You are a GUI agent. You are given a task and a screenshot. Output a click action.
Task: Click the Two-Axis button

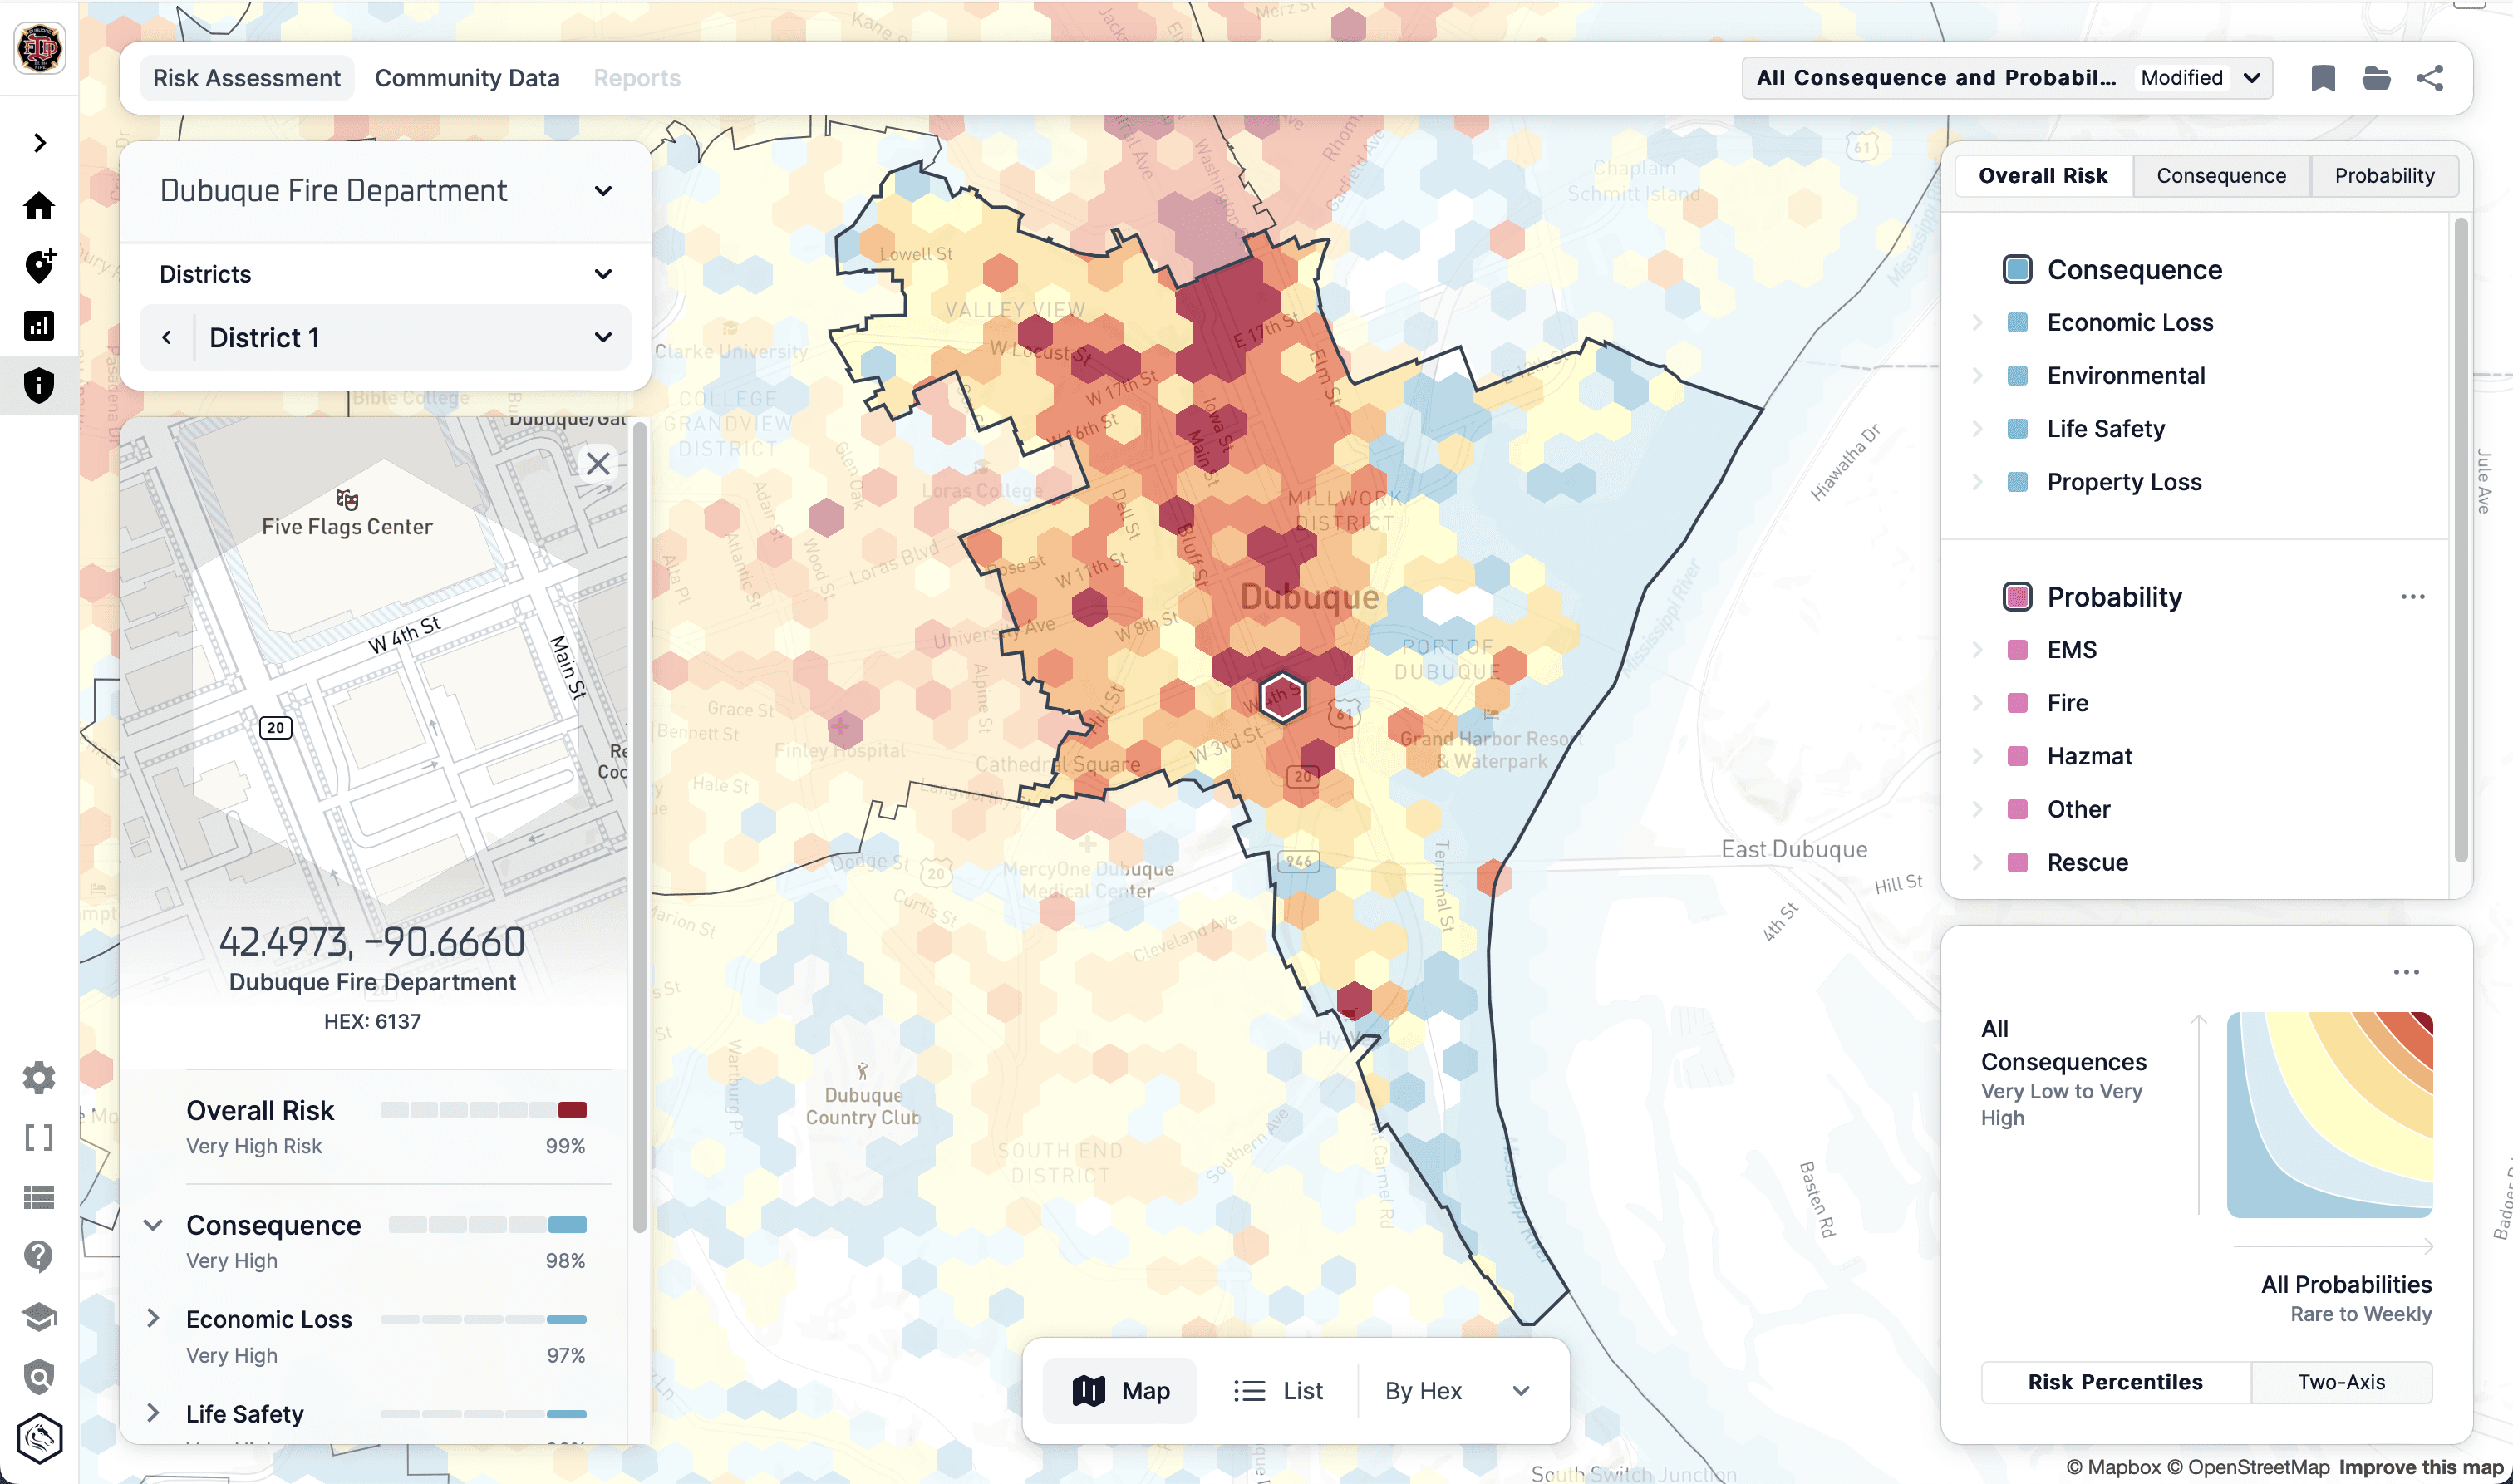coord(2341,1382)
